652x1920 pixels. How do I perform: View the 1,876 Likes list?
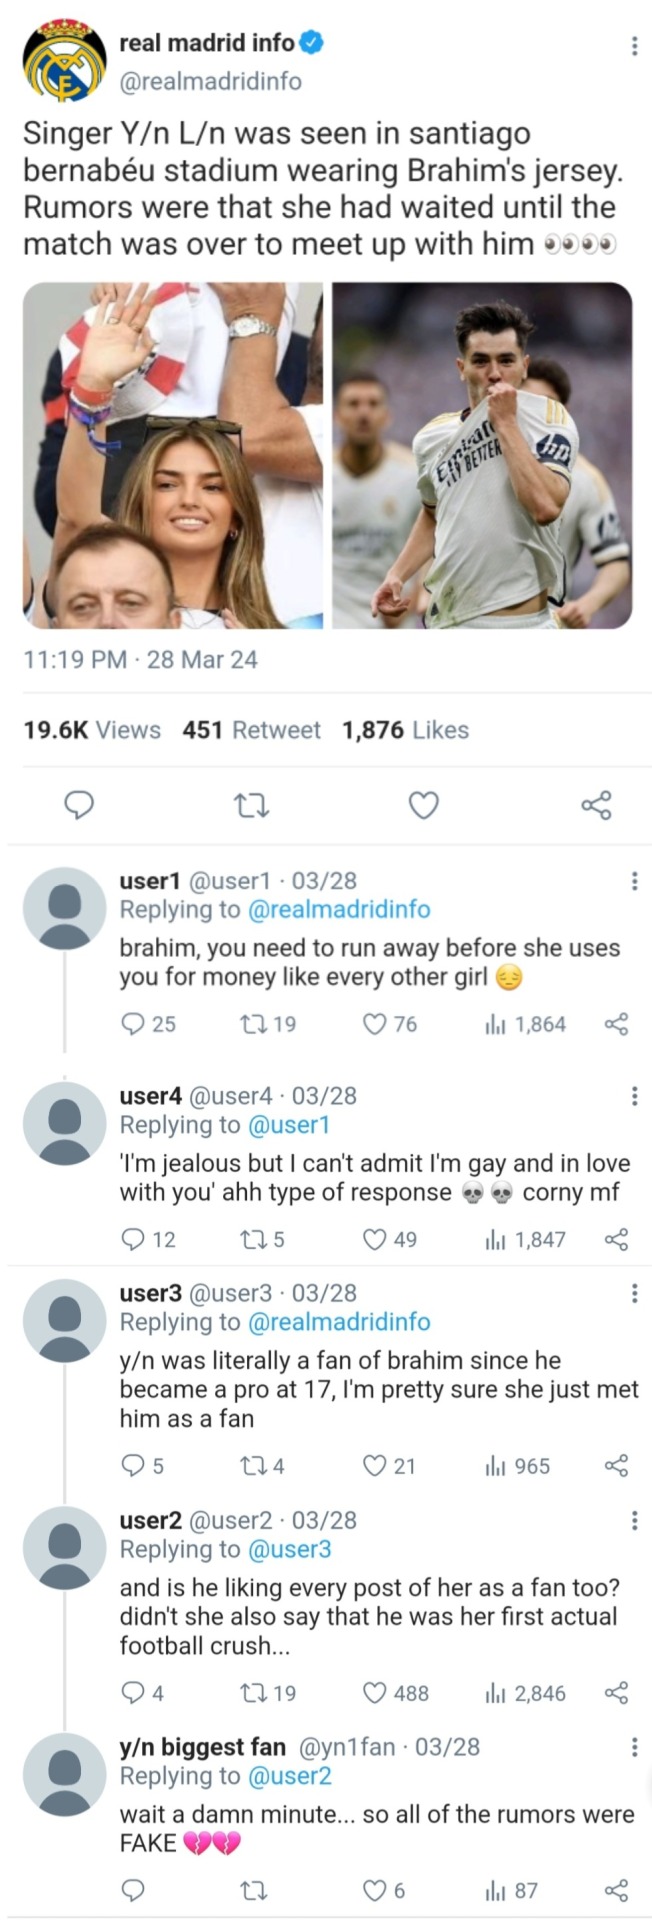point(405,730)
